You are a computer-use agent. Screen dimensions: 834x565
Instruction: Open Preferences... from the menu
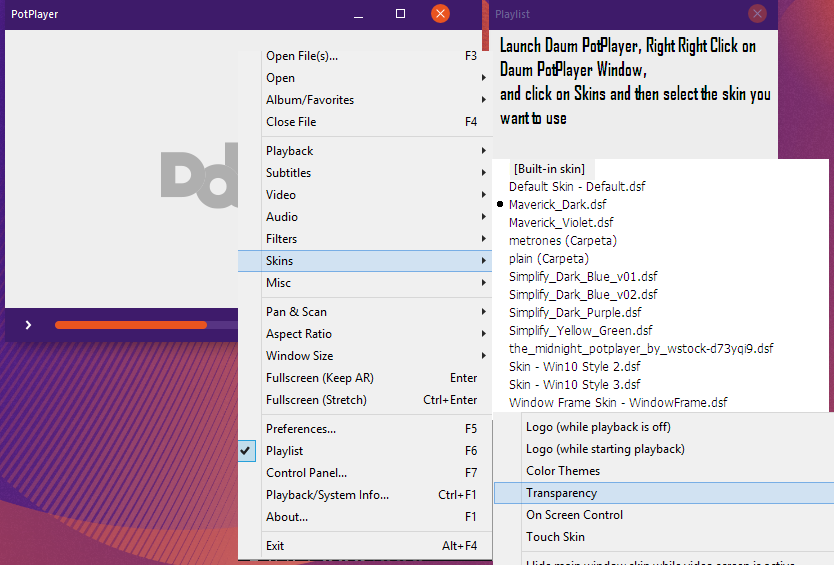point(301,429)
